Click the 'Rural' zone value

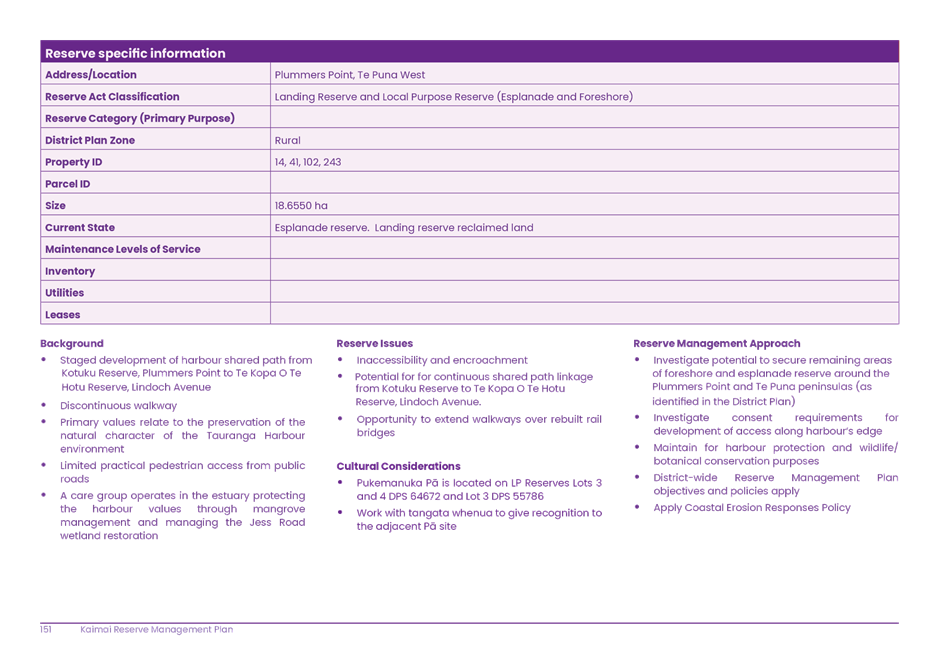287,141
